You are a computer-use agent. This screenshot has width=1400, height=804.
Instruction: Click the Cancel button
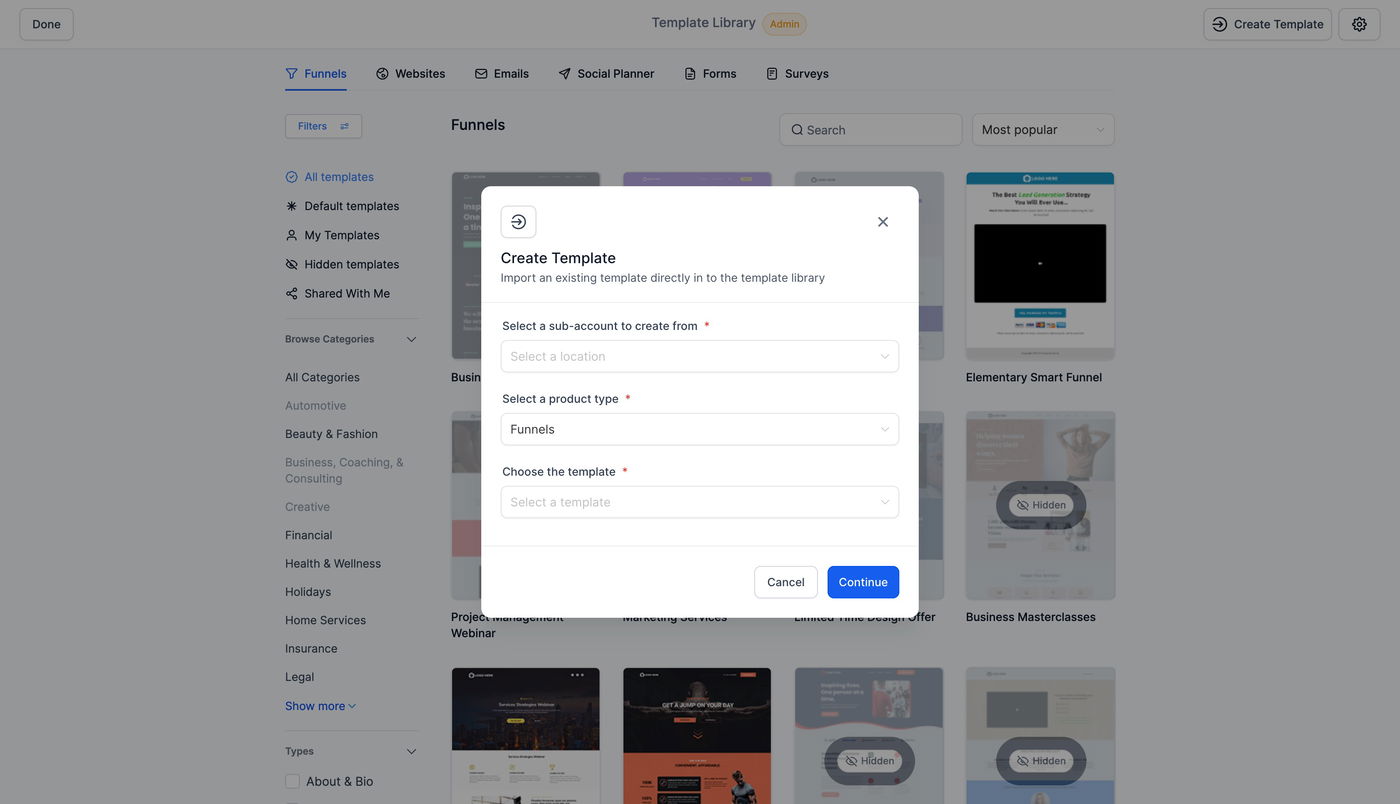pyautogui.click(x=786, y=582)
